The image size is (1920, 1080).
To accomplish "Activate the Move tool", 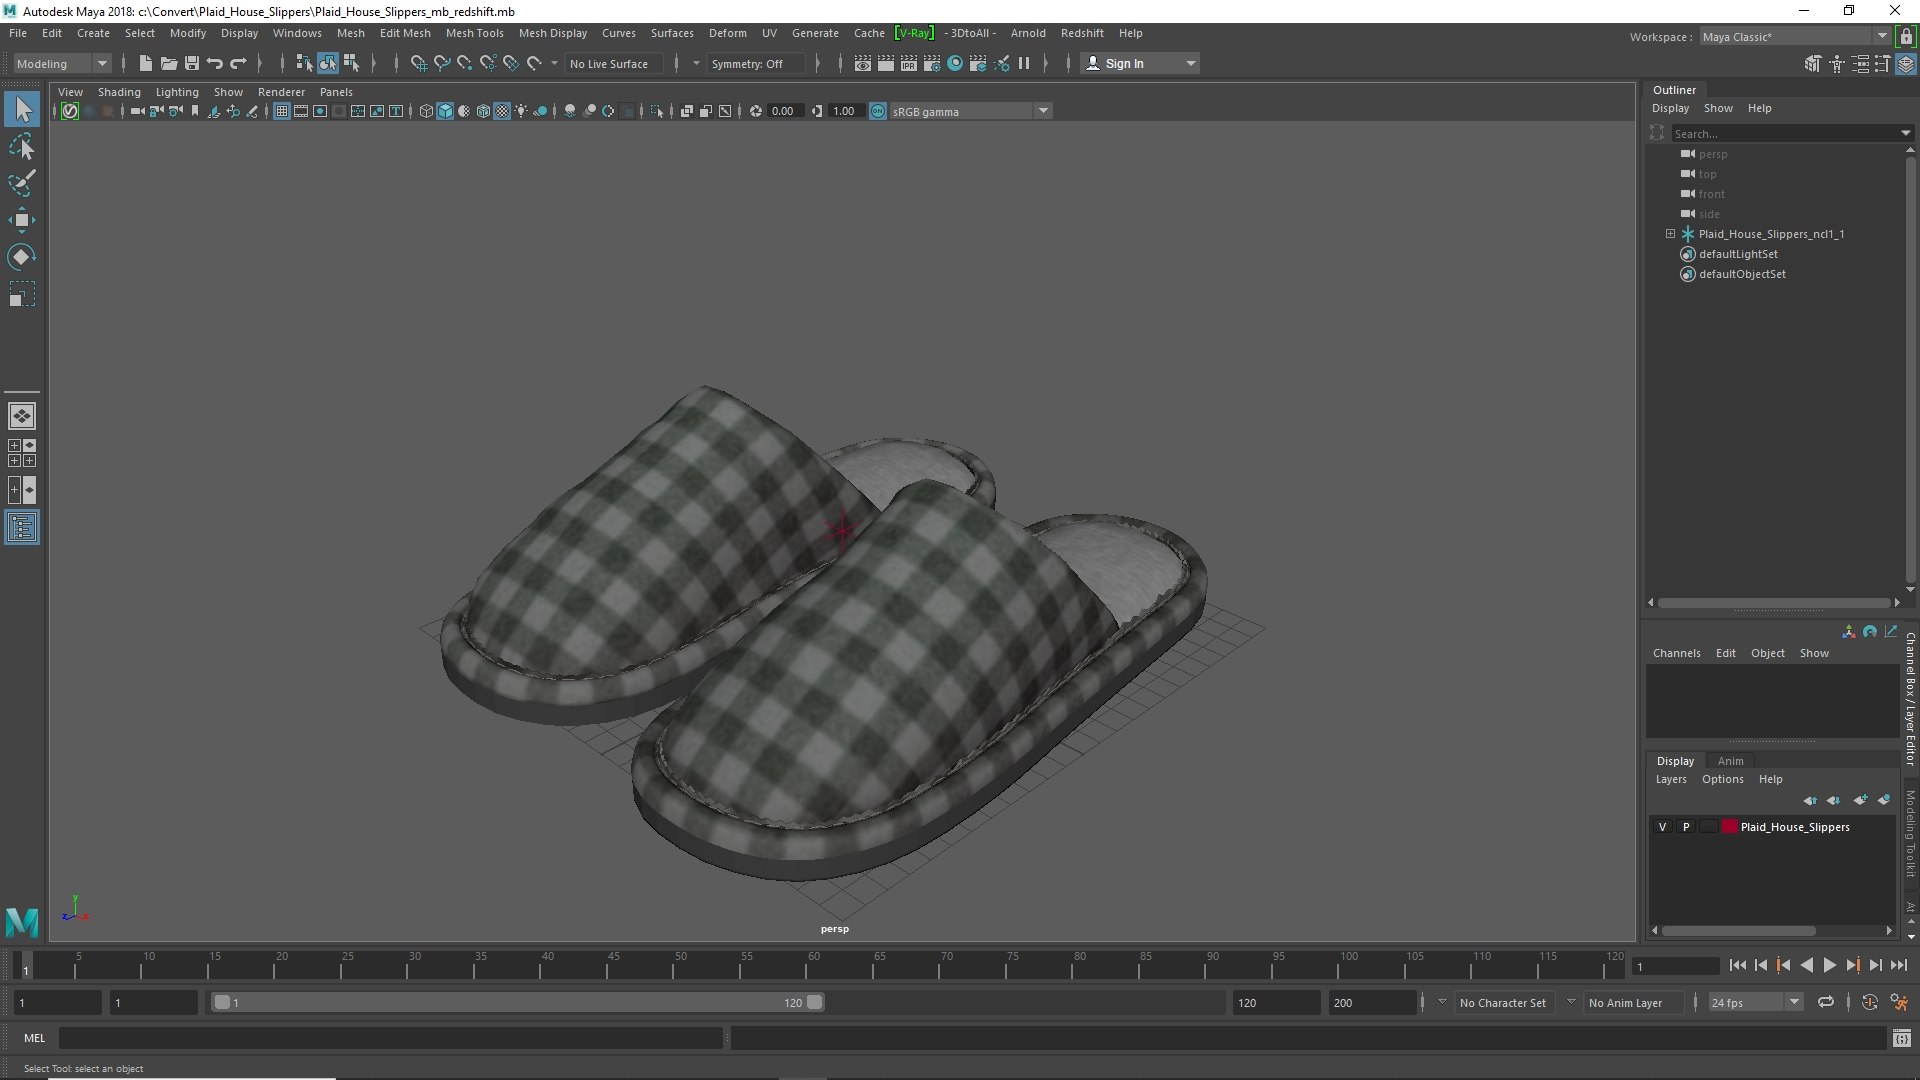I will (x=22, y=220).
